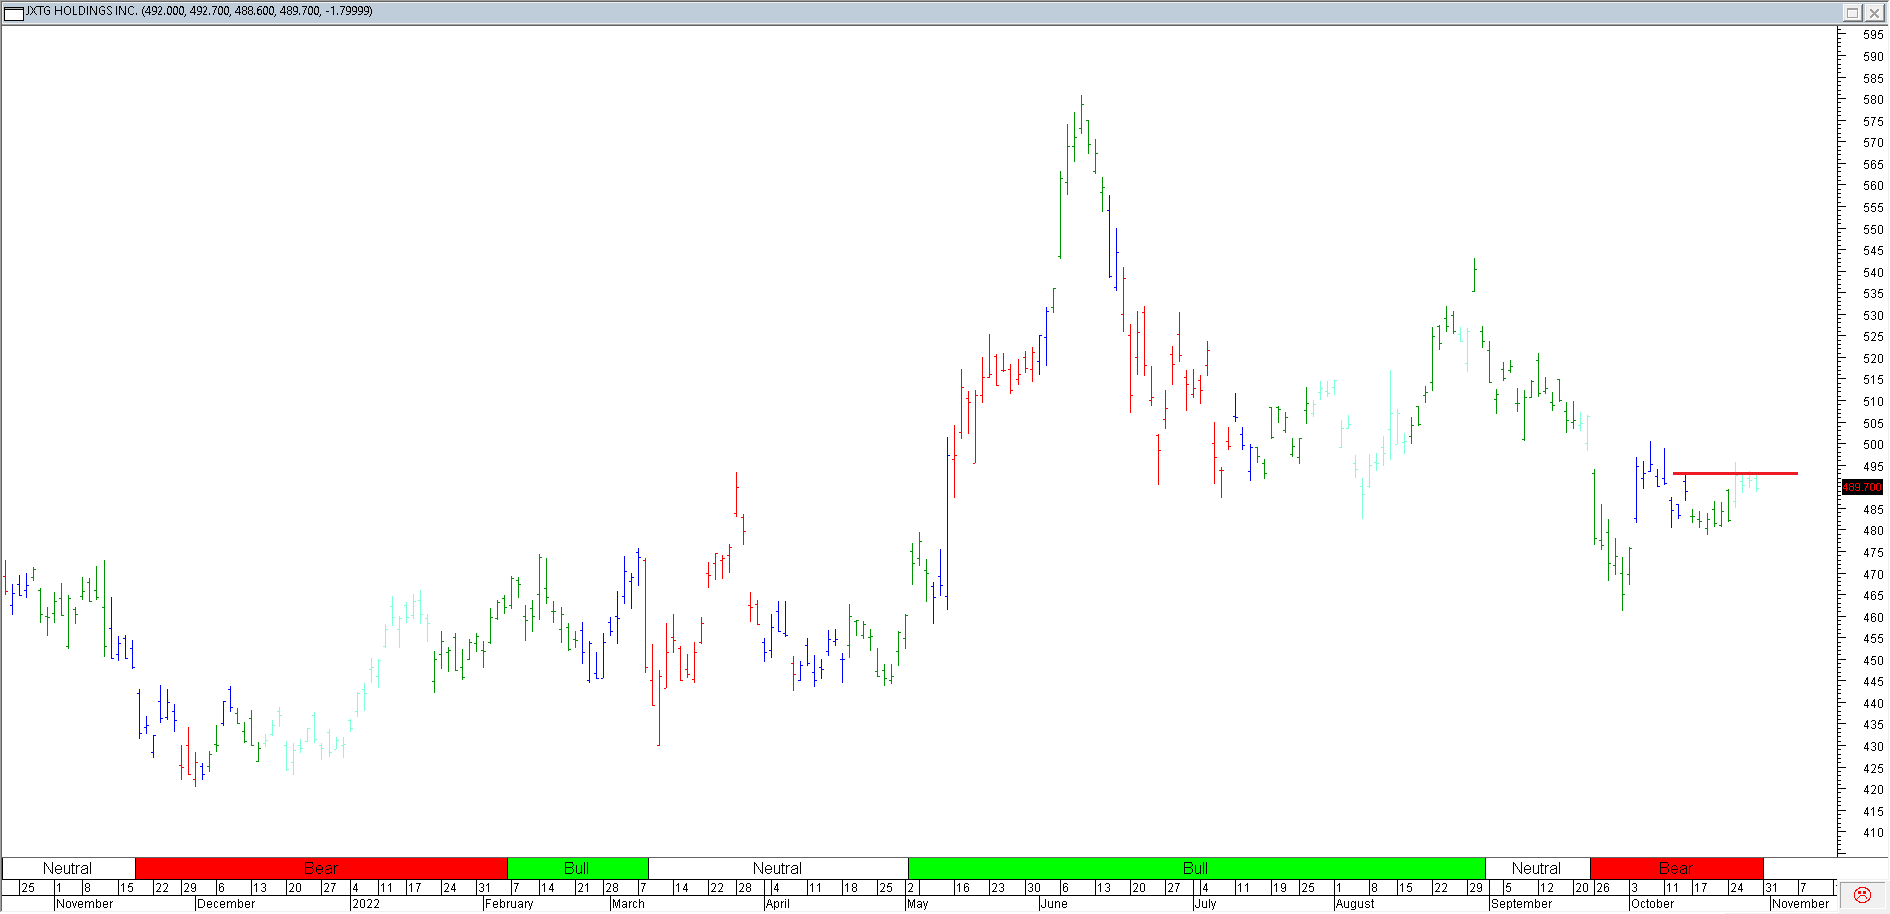
Task: Click the date 12 under September
Action: click(x=1547, y=887)
